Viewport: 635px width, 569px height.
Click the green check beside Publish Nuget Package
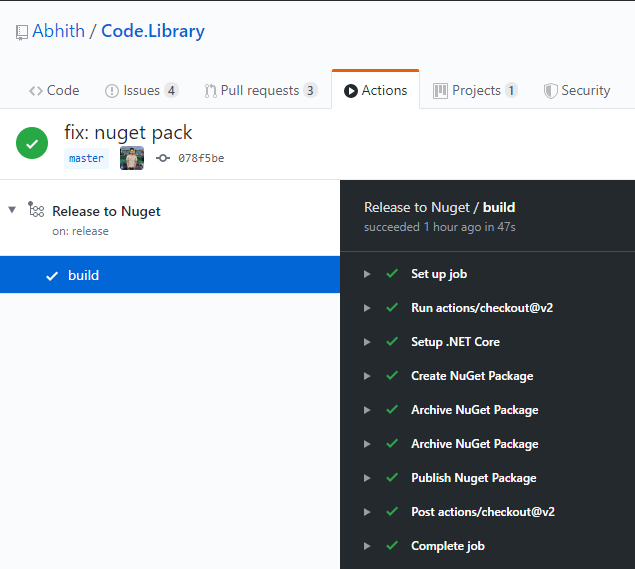[x=392, y=478]
